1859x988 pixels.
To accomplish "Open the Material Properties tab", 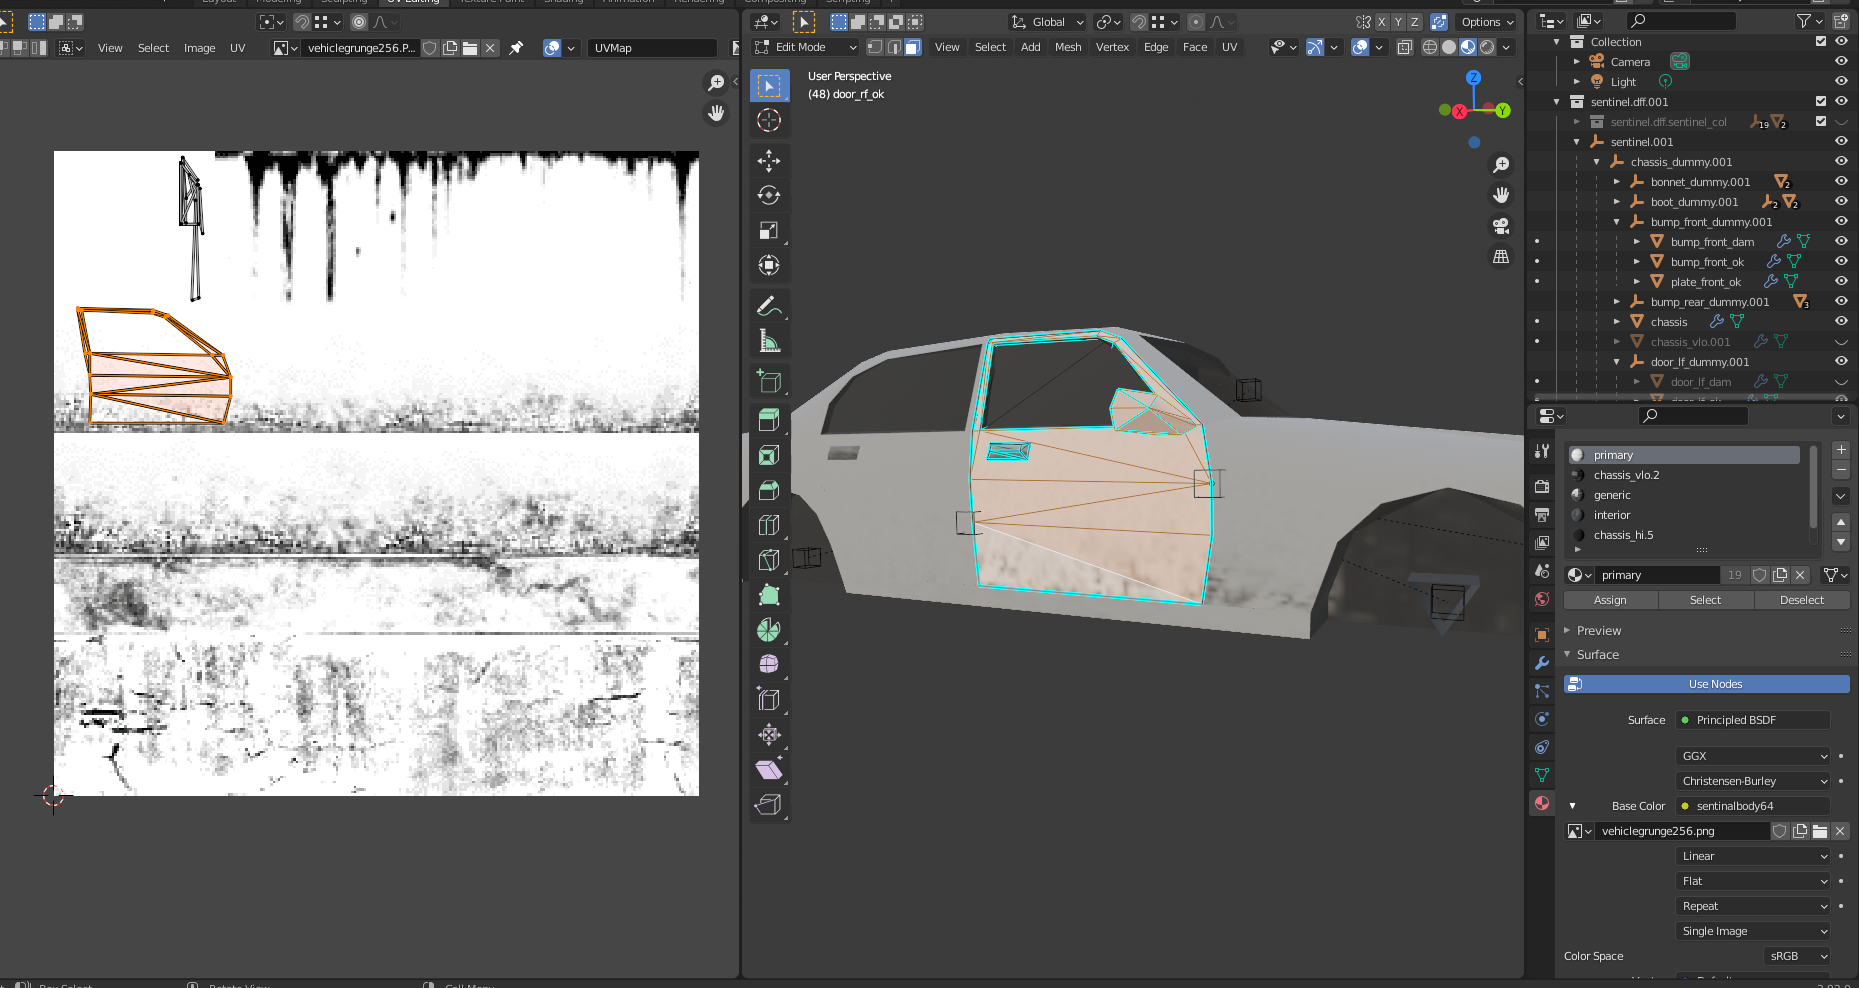I will coord(1541,803).
